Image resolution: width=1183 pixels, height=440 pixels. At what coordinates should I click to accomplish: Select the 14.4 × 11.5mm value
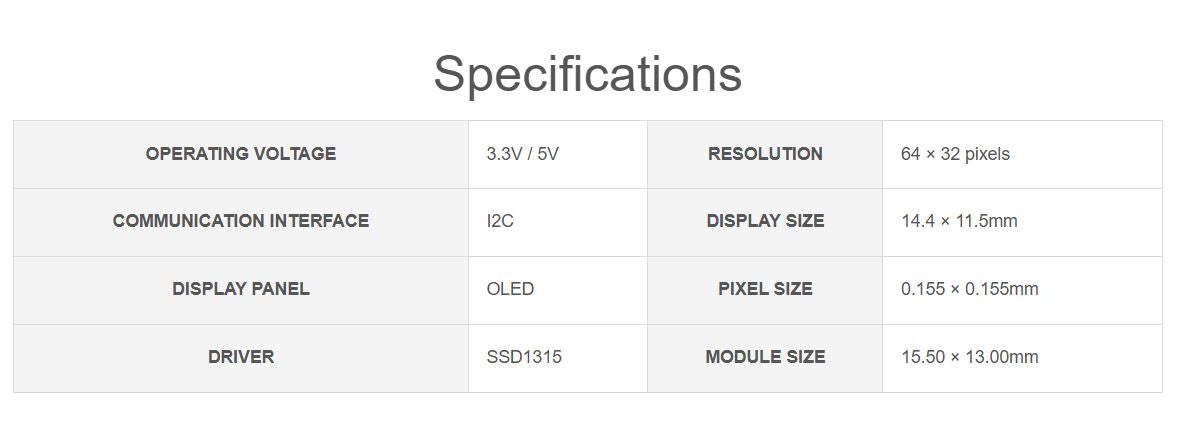click(x=959, y=221)
